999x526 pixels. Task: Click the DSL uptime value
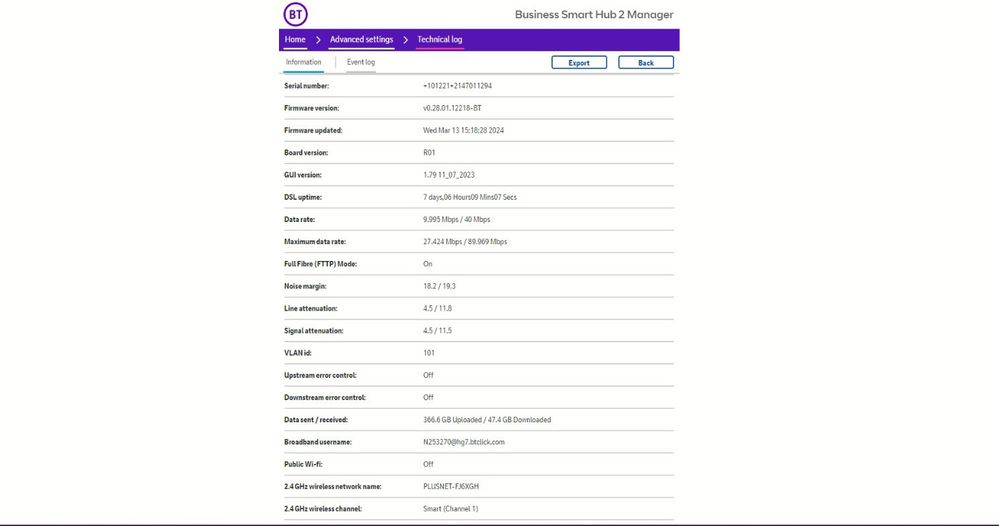[469, 197]
